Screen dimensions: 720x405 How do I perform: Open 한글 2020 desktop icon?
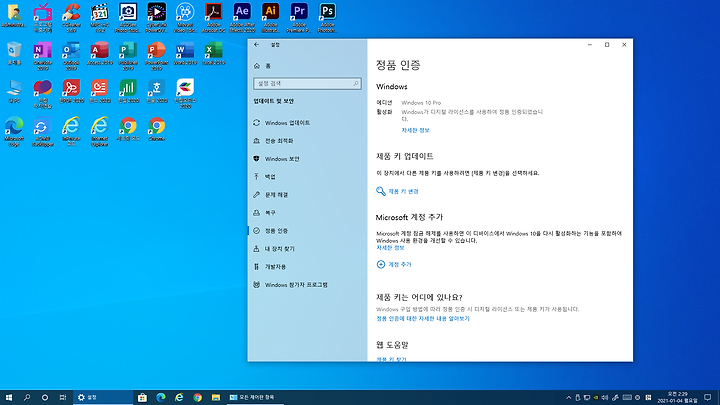click(157, 91)
